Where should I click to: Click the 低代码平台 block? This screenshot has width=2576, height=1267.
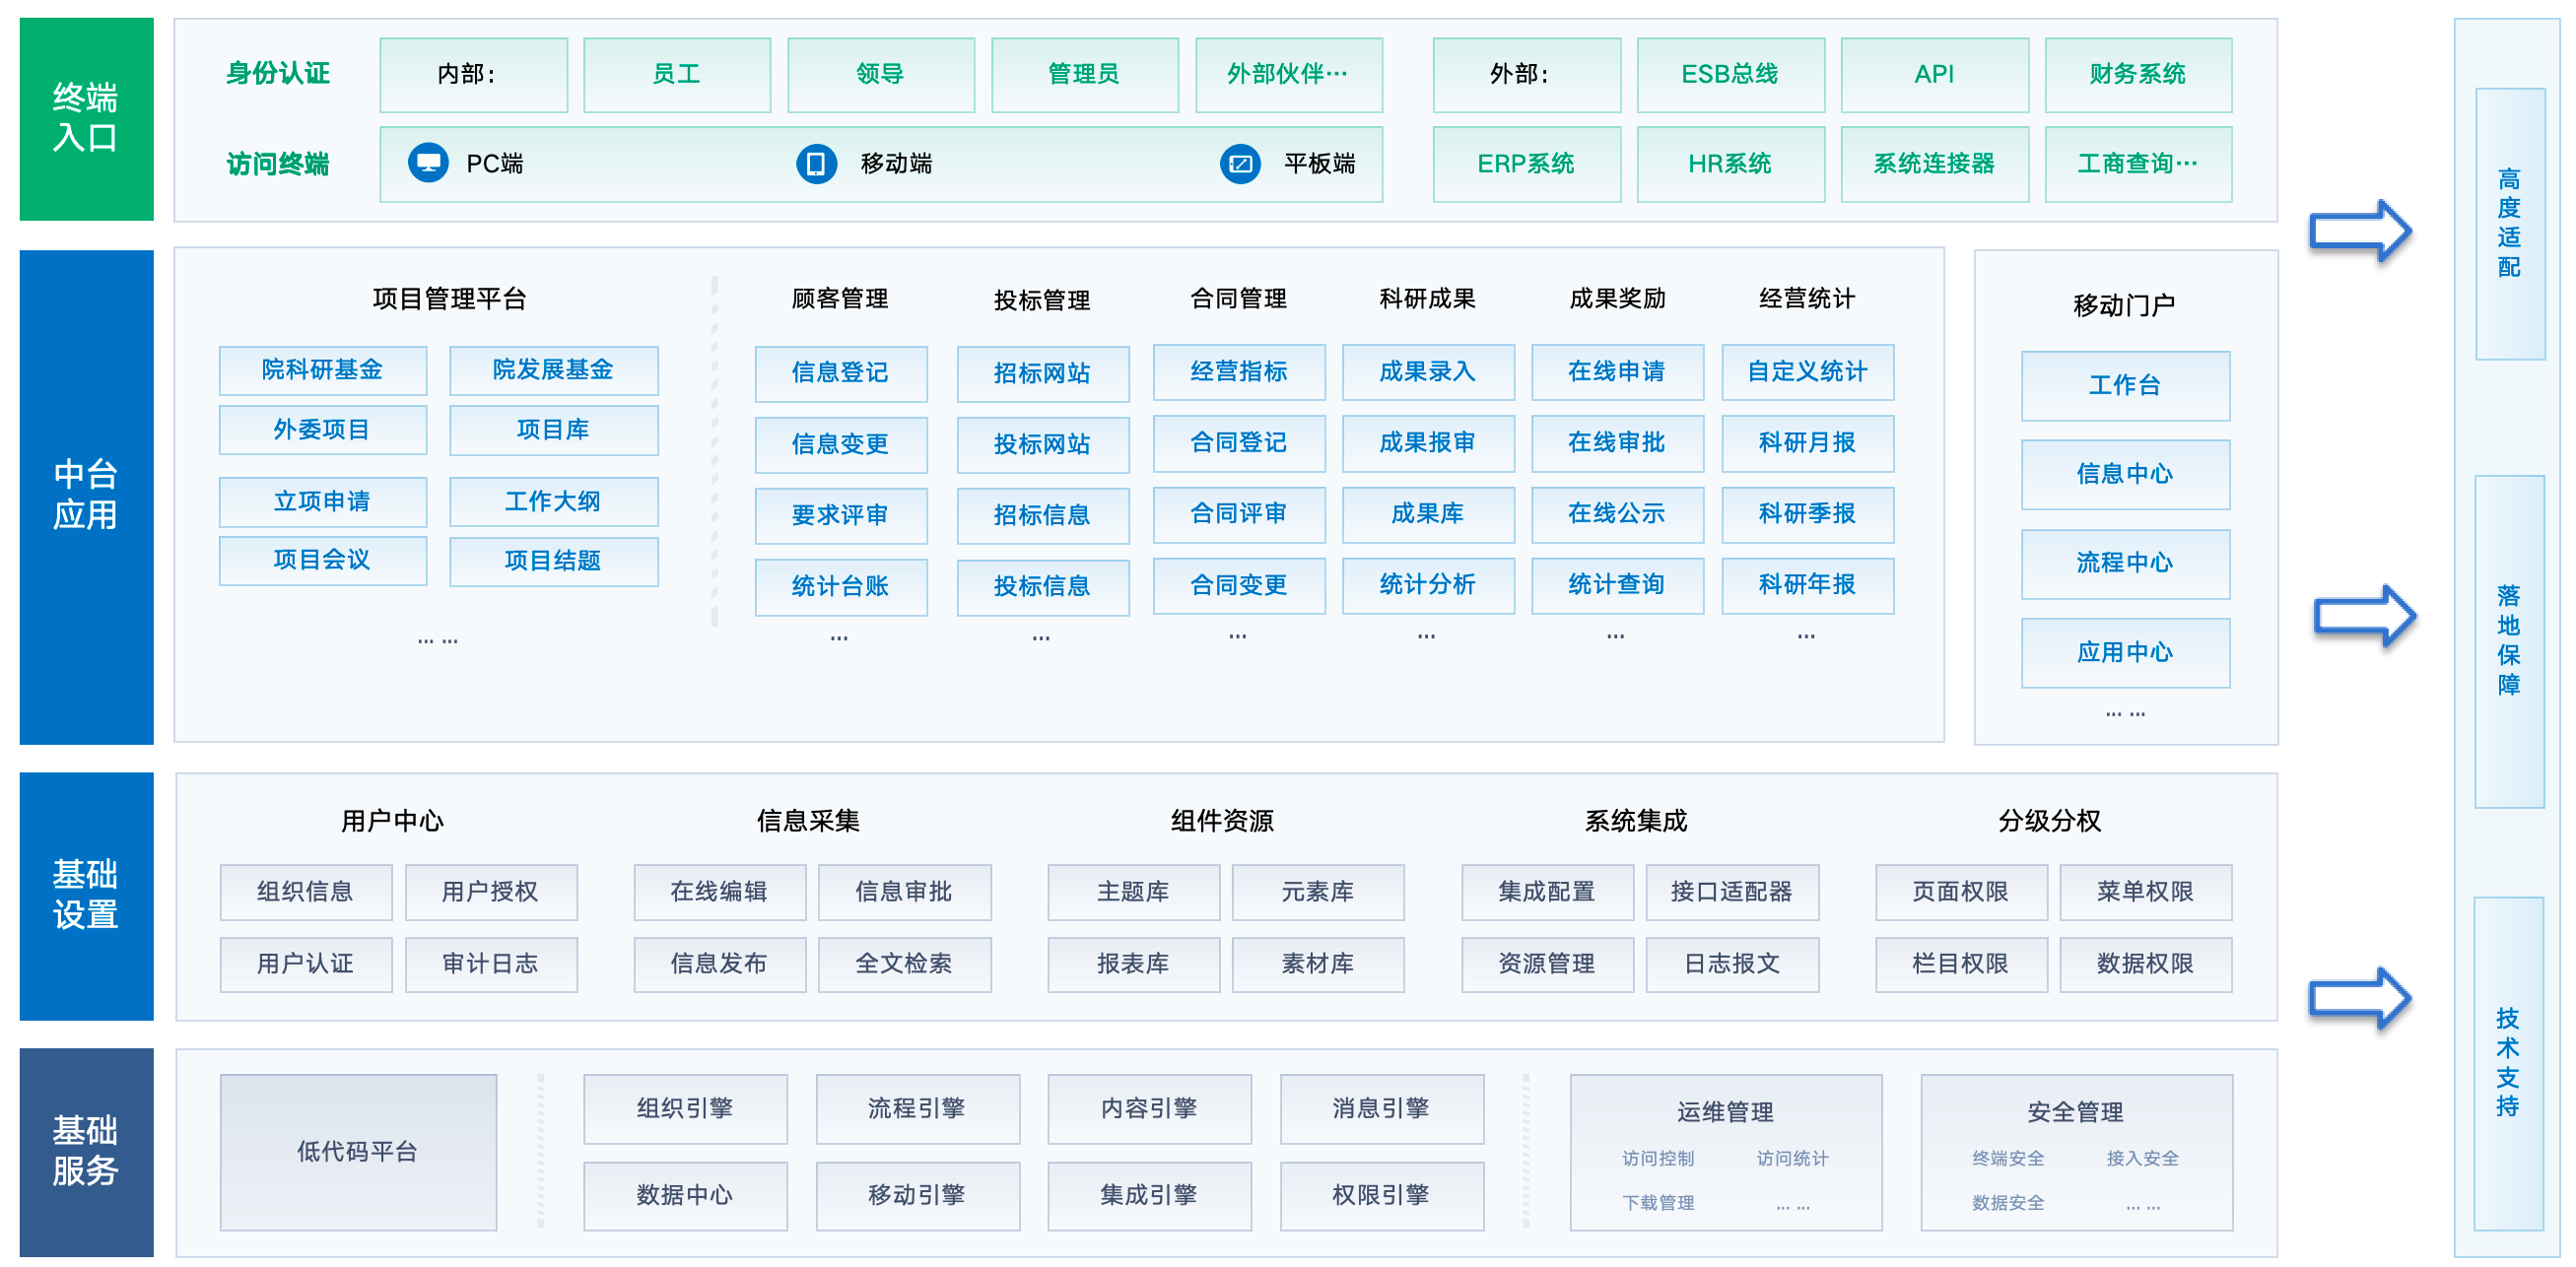(x=358, y=1152)
